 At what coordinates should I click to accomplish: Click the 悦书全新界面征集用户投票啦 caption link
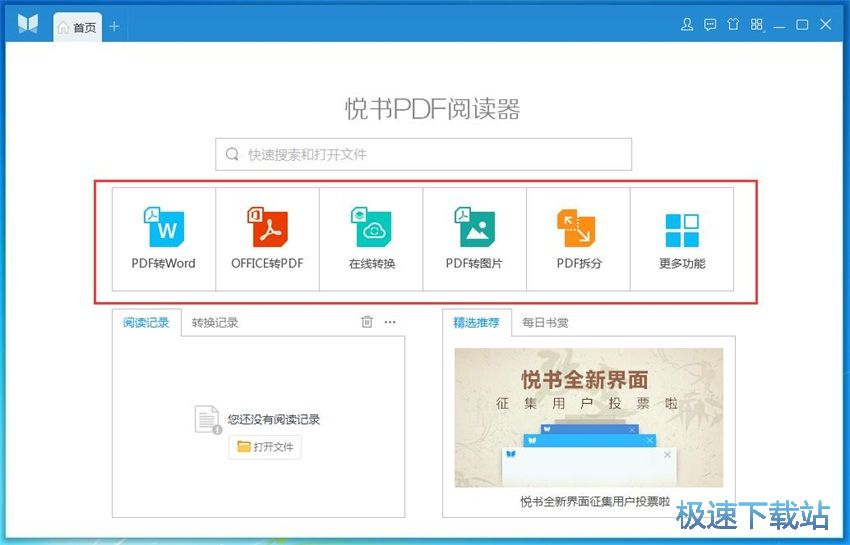click(595, 502)
